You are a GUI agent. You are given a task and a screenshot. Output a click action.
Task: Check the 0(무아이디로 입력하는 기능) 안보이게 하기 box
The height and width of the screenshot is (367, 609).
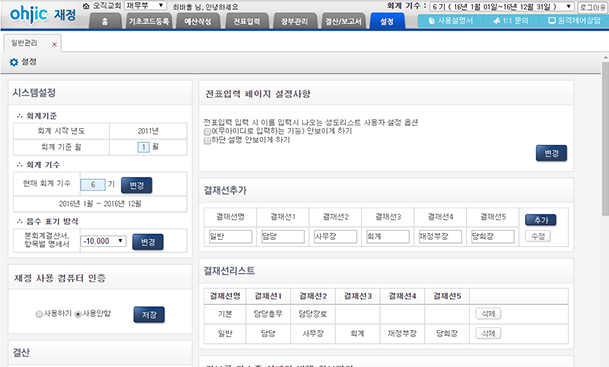tap(207, 132)
